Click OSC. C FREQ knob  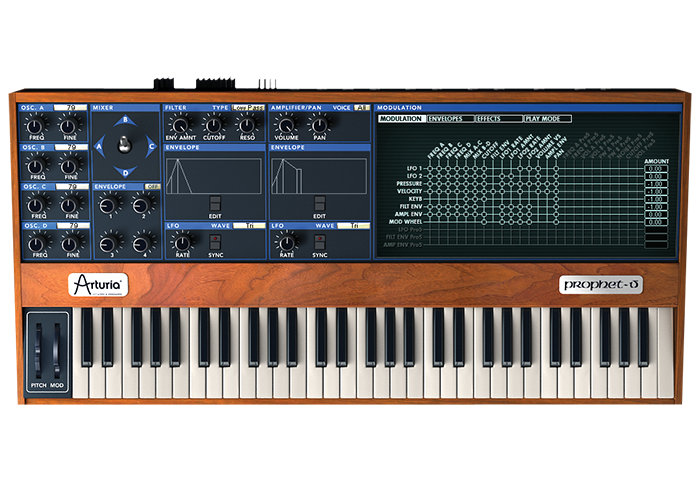pyautogui.click(x=37, y=204)
